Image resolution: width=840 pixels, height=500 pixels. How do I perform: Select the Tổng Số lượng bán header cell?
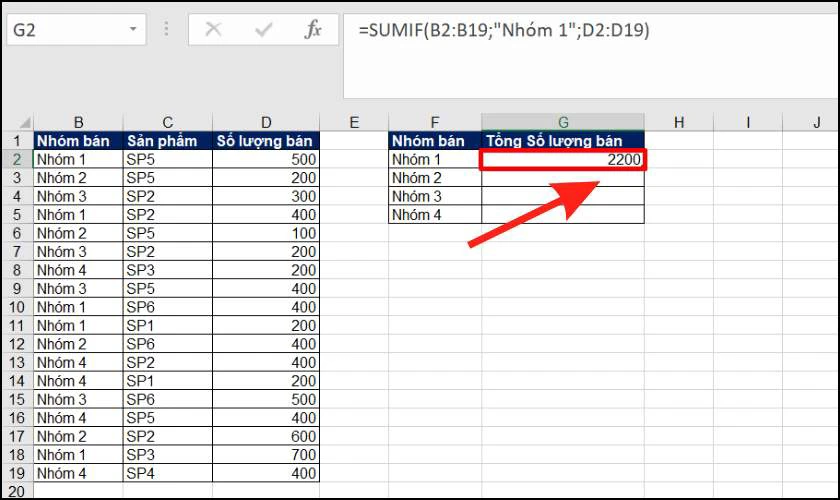563,141
